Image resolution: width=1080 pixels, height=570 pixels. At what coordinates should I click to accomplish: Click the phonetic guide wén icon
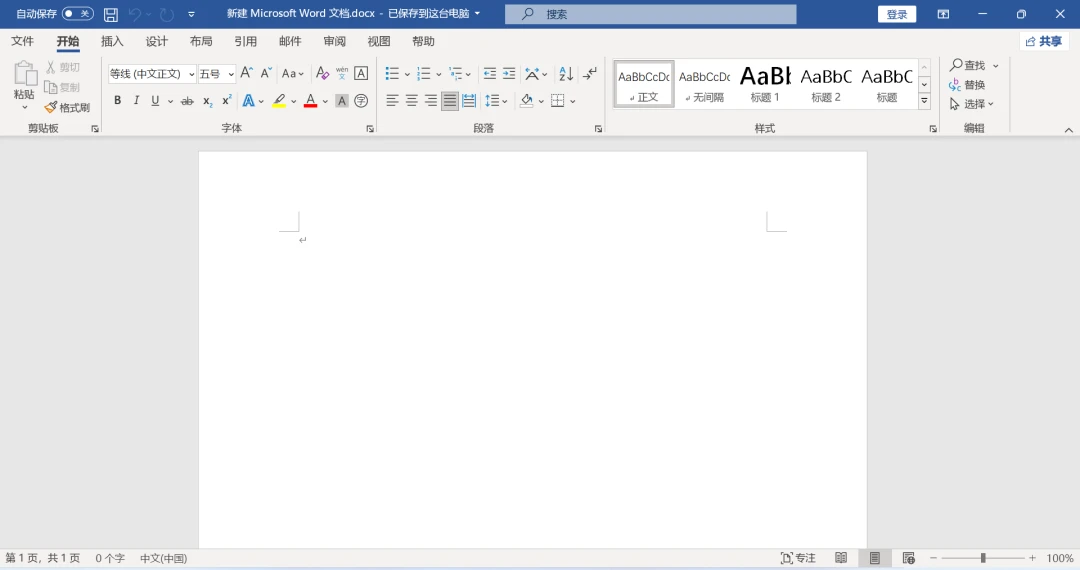342,73
